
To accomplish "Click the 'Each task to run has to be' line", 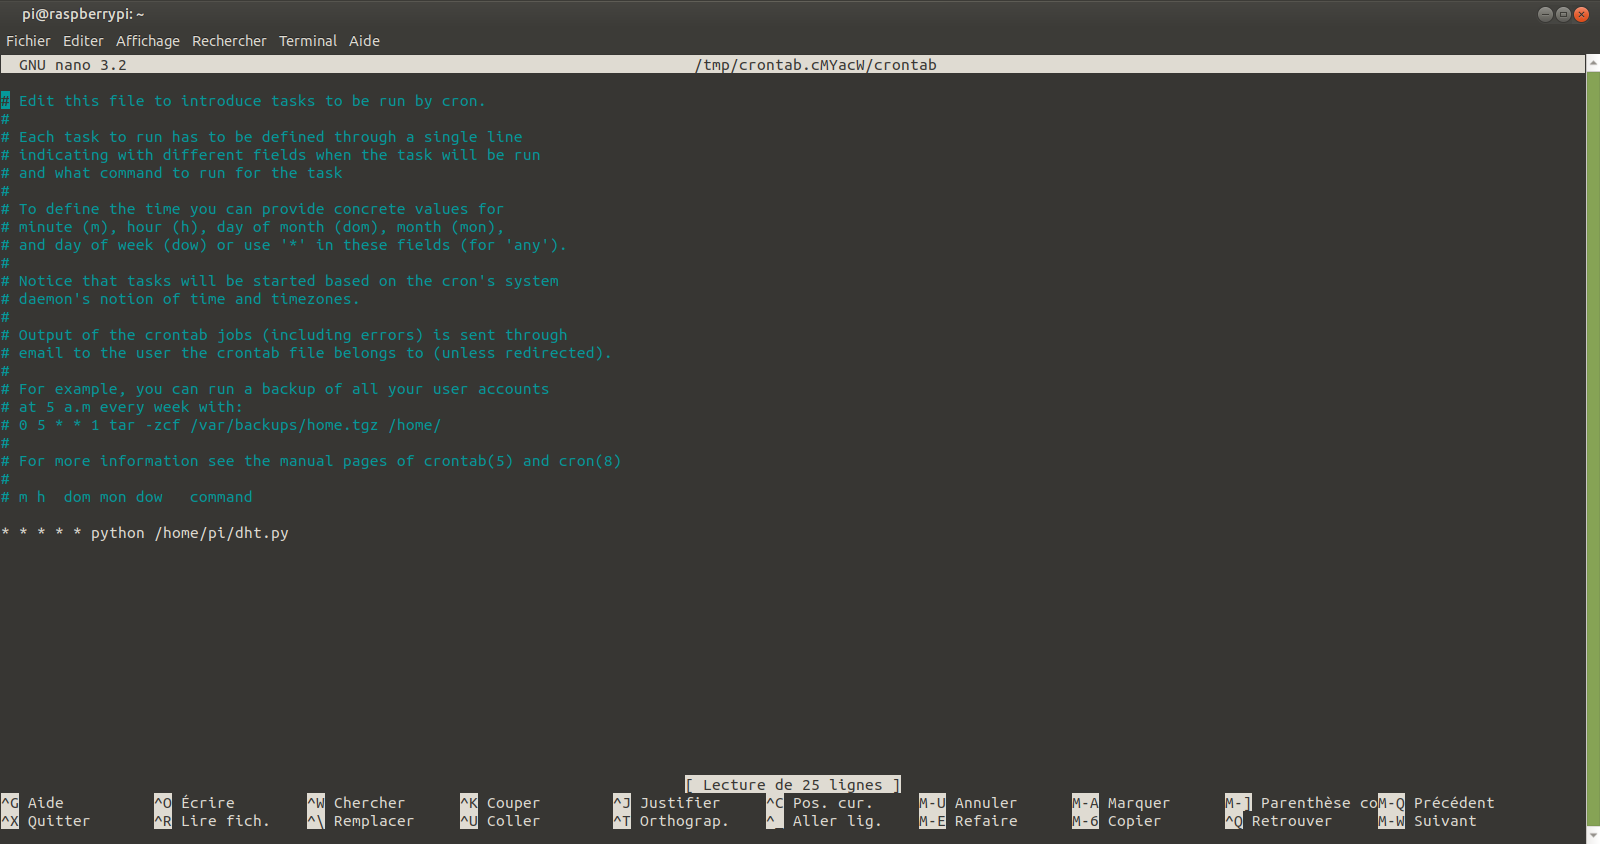I will coord(262,137).
